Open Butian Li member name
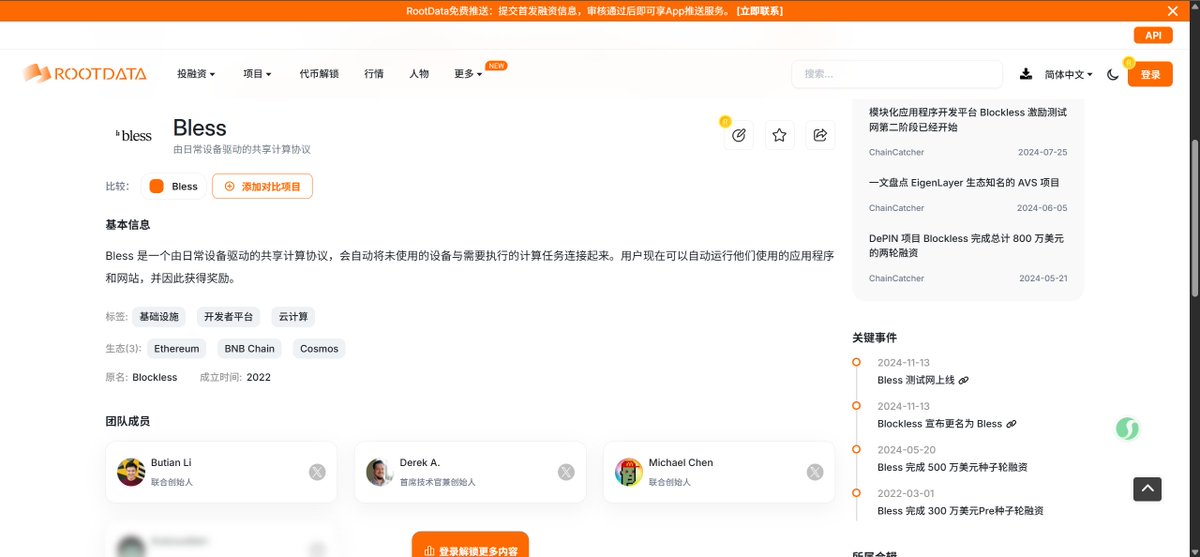The height and width of the screenshot is (557, 1200). pos(171,463)
